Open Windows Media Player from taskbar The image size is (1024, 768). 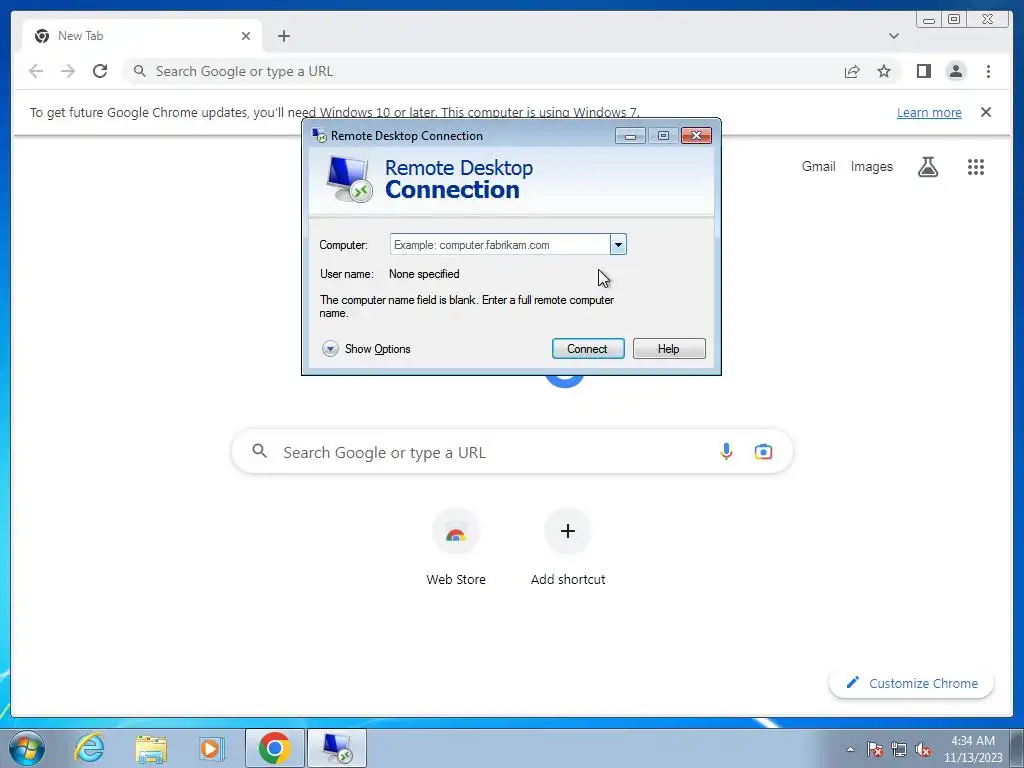tap(211, 748)
